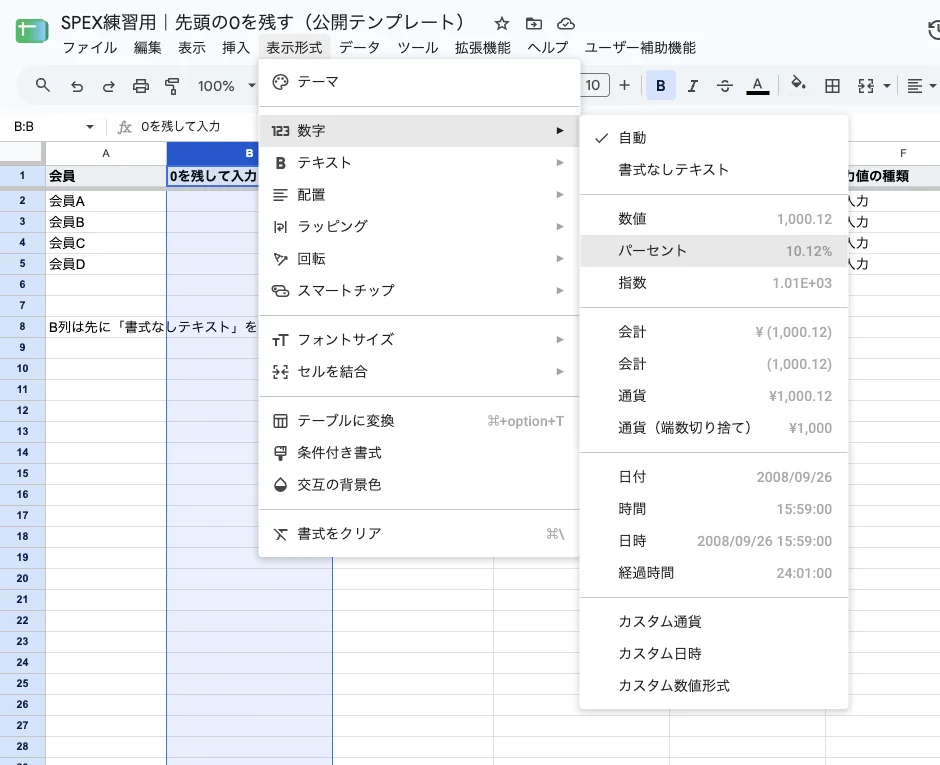Viewport: 940px width, 765px height.
Task: Select テーマ from the format menu
Action: point(420,82)
